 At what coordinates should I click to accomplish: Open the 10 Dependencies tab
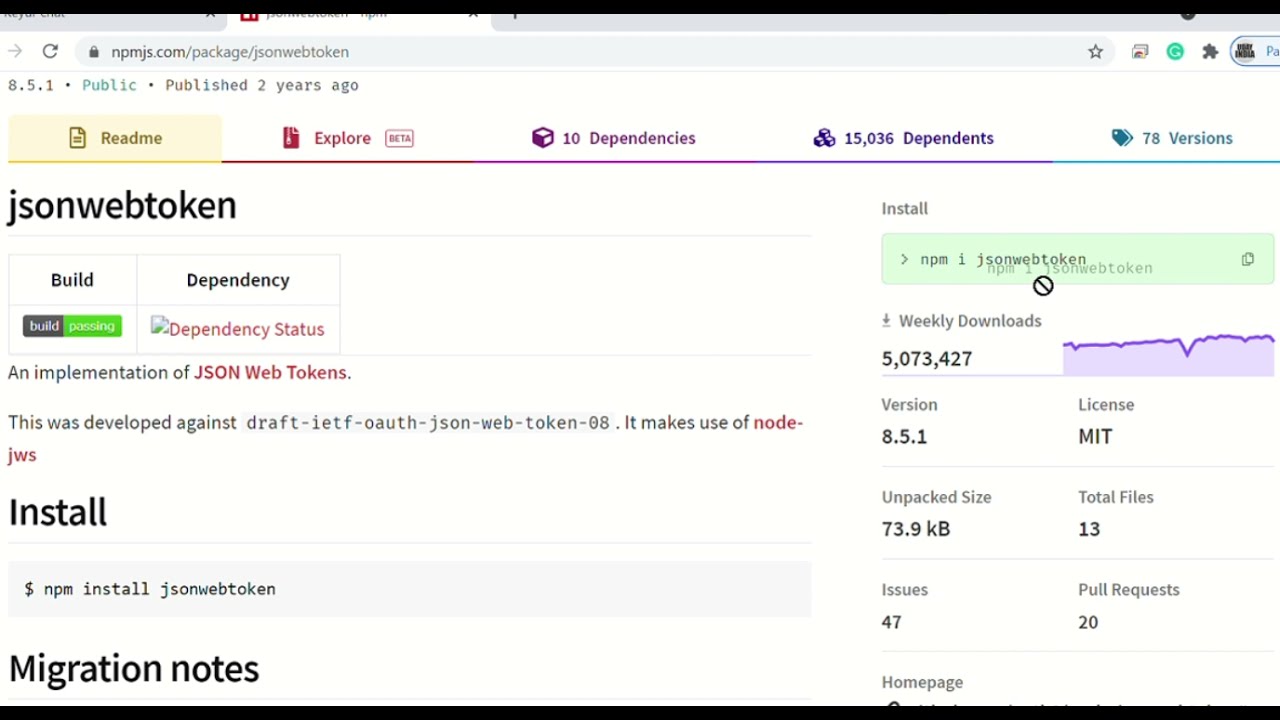614,138
